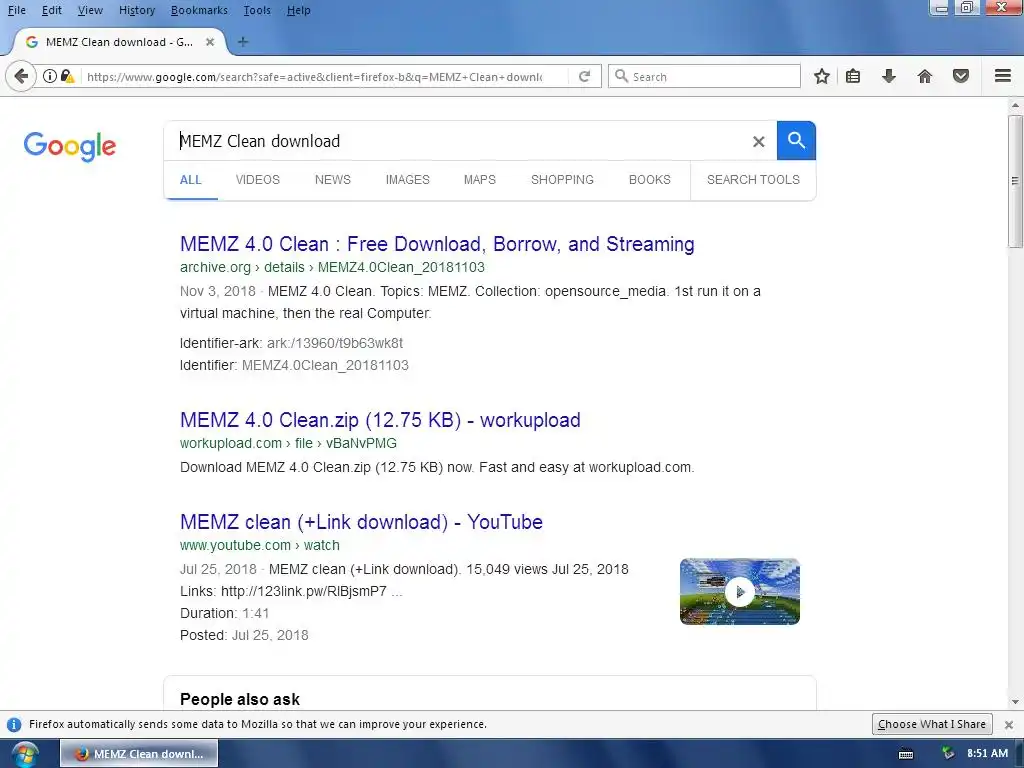Click the vertical scrollbar thumb
The width and height of the screenshot is (1024, 768).
click(x=1015, y=182)
